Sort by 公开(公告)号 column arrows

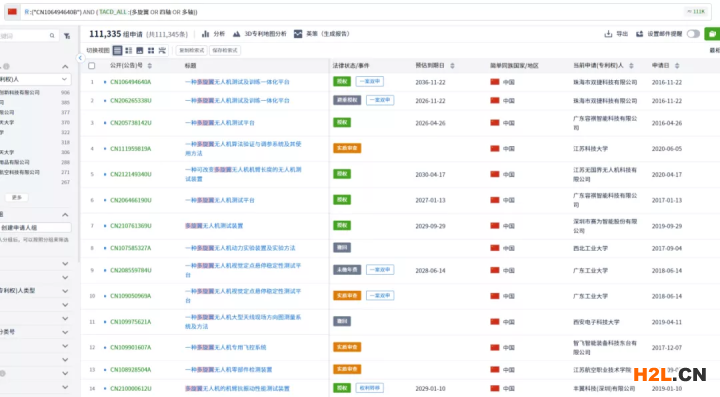(150, 66)
